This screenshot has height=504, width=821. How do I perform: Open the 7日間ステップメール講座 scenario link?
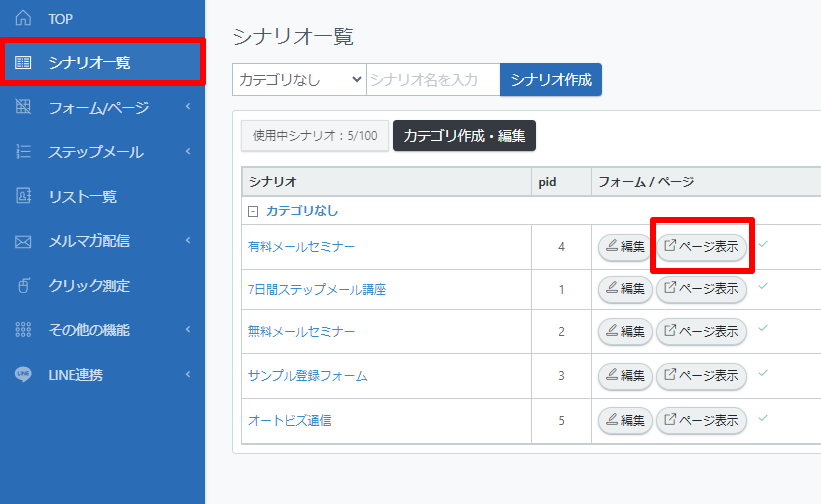317,290
